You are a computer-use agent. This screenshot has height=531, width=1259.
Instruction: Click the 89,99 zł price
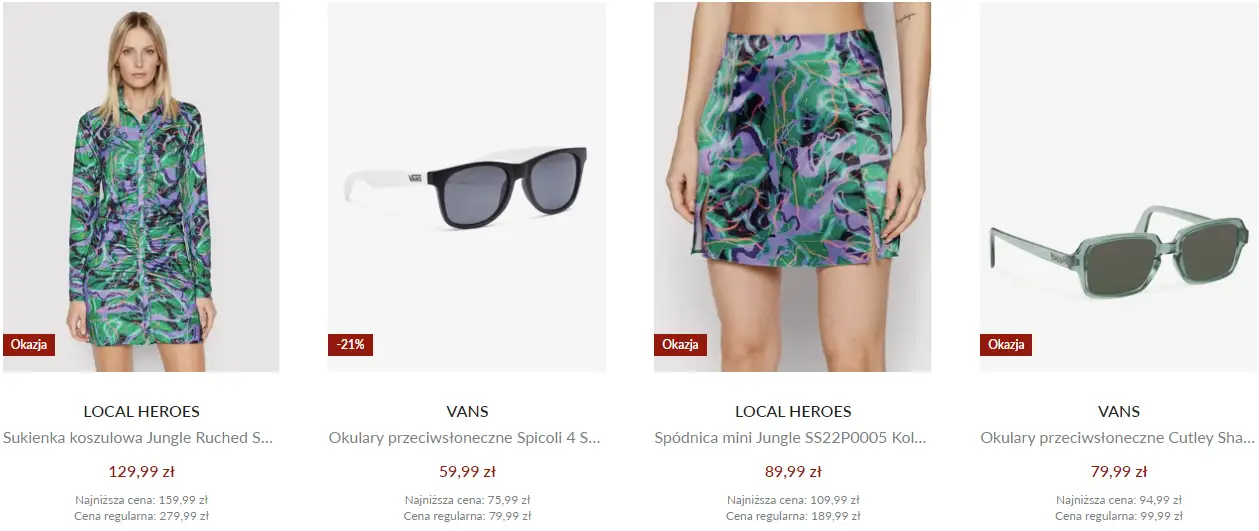tap(793, 471)
